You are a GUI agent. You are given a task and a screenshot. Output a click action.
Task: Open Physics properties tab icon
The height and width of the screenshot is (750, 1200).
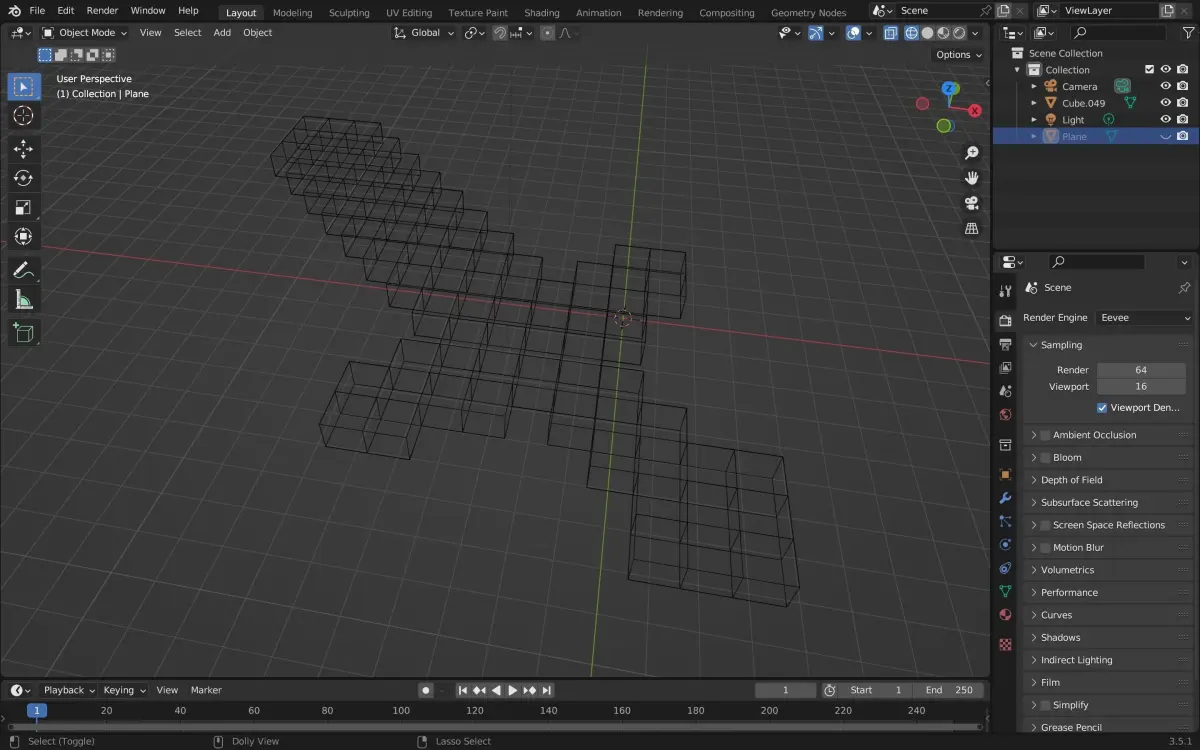(x=1006, y=545)
